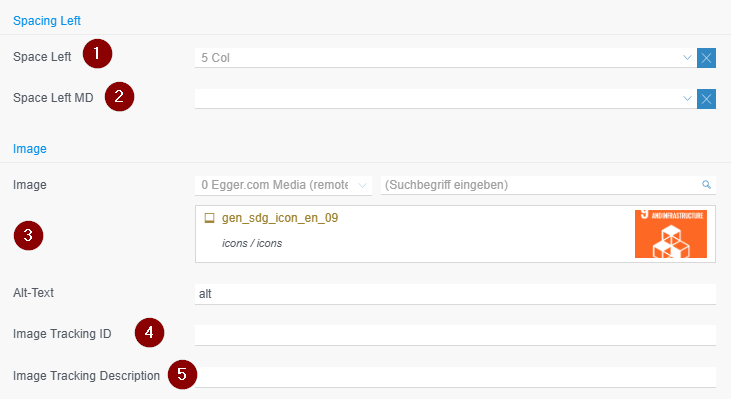Open the Egger.com Media source dropdown
Screen dimensions: 731x399
click(x=283, y=185)
